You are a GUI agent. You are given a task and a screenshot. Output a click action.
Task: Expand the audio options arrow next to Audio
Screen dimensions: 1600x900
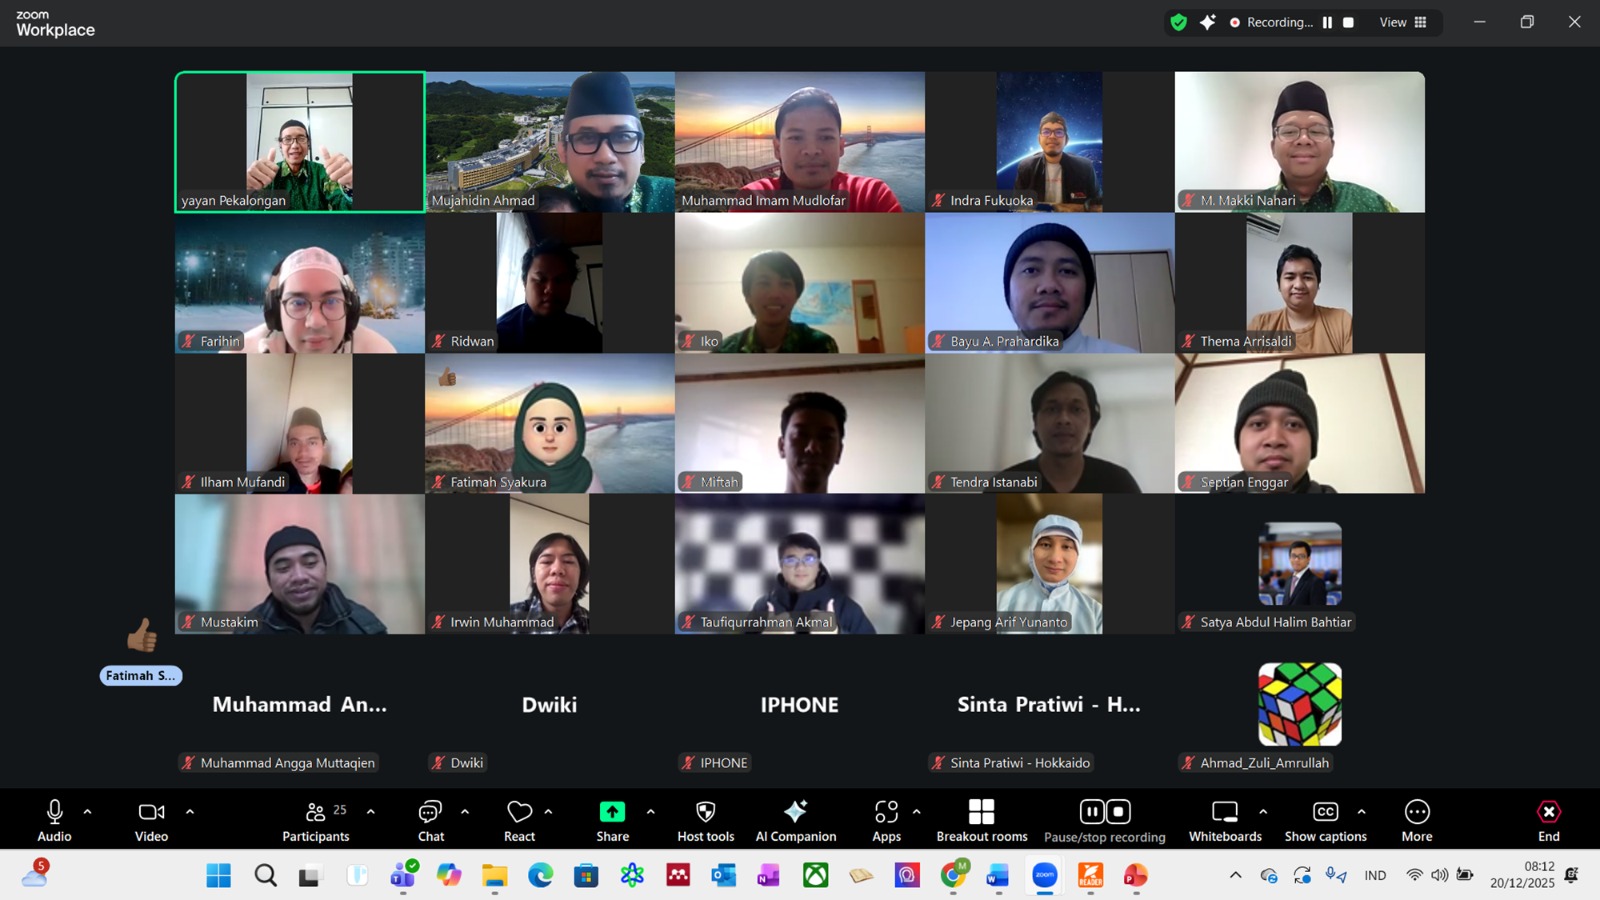tap(88, 812)
